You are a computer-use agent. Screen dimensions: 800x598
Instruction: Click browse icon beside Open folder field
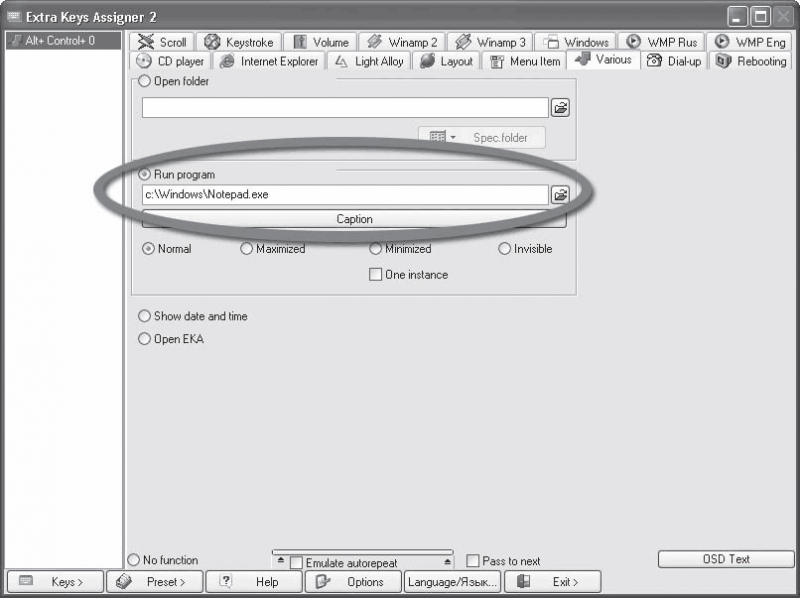(x=560, y=108)
